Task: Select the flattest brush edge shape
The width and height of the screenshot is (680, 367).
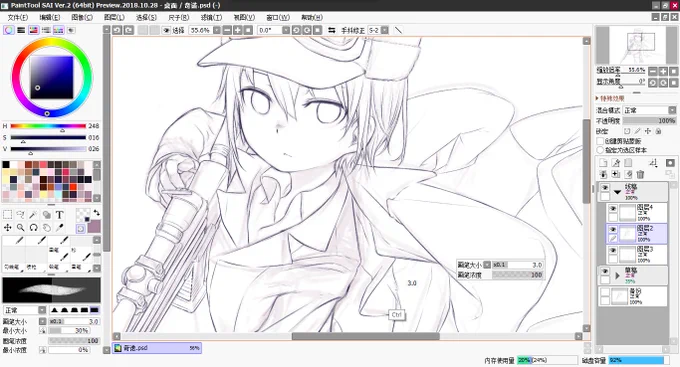Action: [94, 310]
